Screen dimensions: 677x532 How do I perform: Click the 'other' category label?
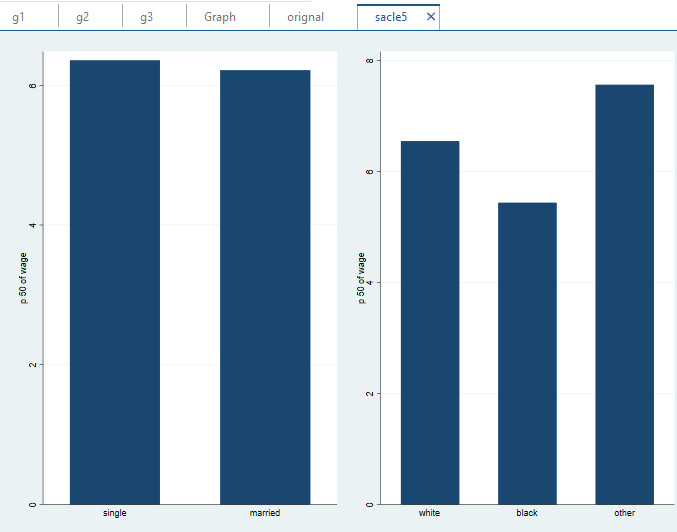[x=624, y=513]
